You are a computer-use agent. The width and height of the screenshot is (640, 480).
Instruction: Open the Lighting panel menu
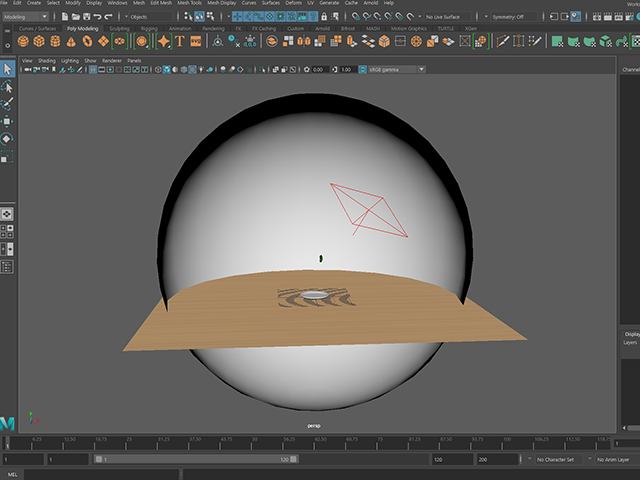click(70, 61)
